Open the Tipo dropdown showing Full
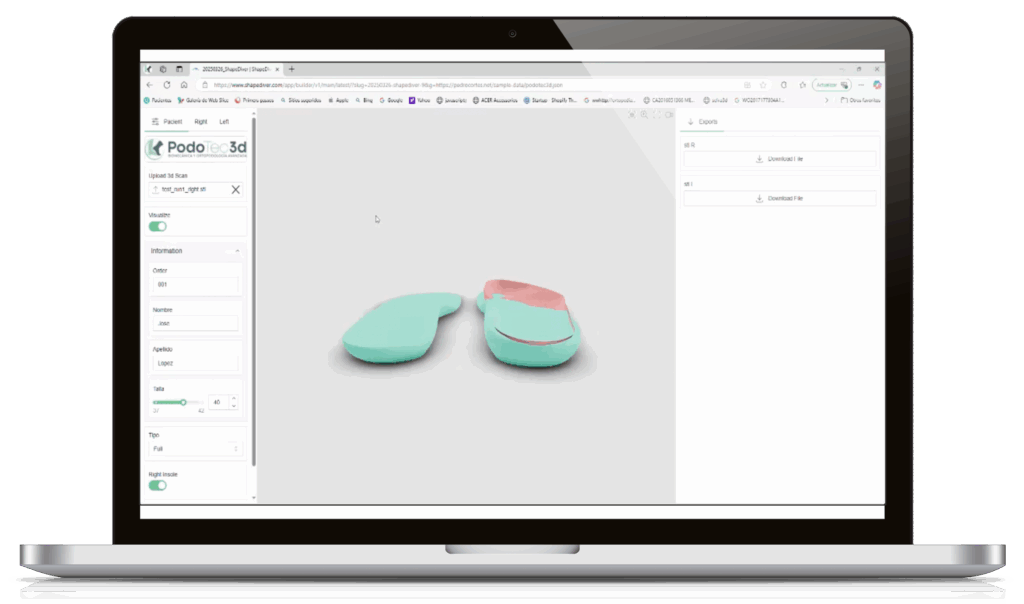Viewport: 1024px width, 604px height. point(195,449)
